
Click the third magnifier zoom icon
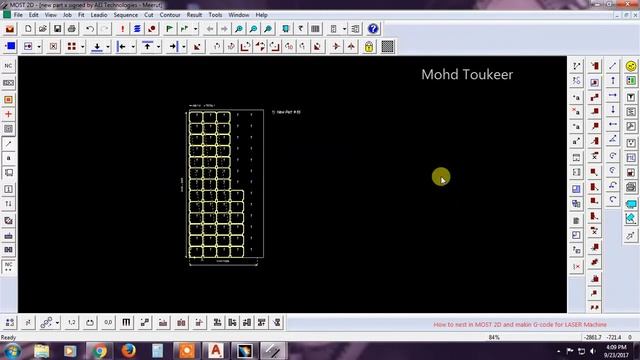coord(268,29)
